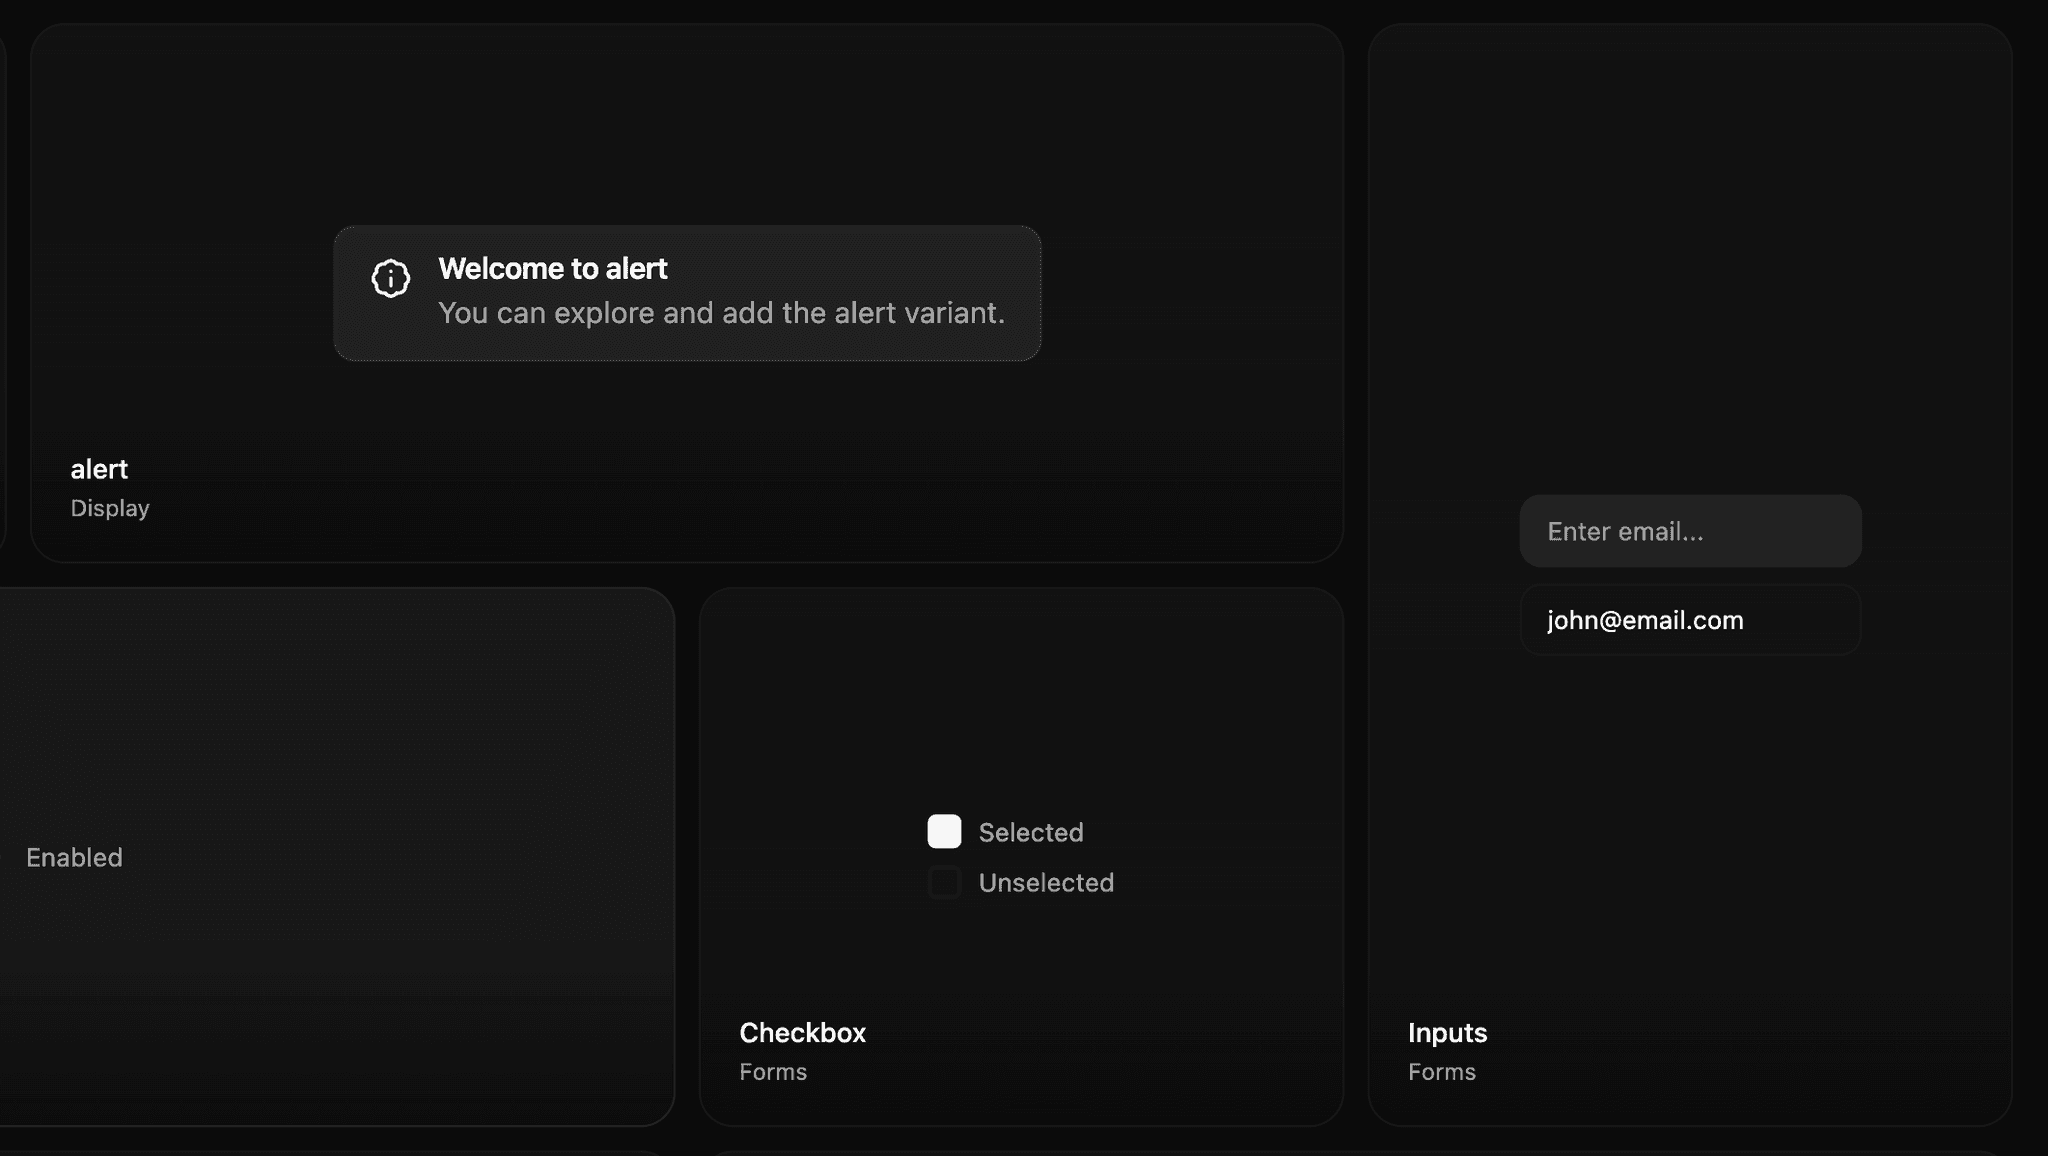Click the info icon in the alert
The height and width of the screenshot is (1156, 2048).
[x=390, y=278]
